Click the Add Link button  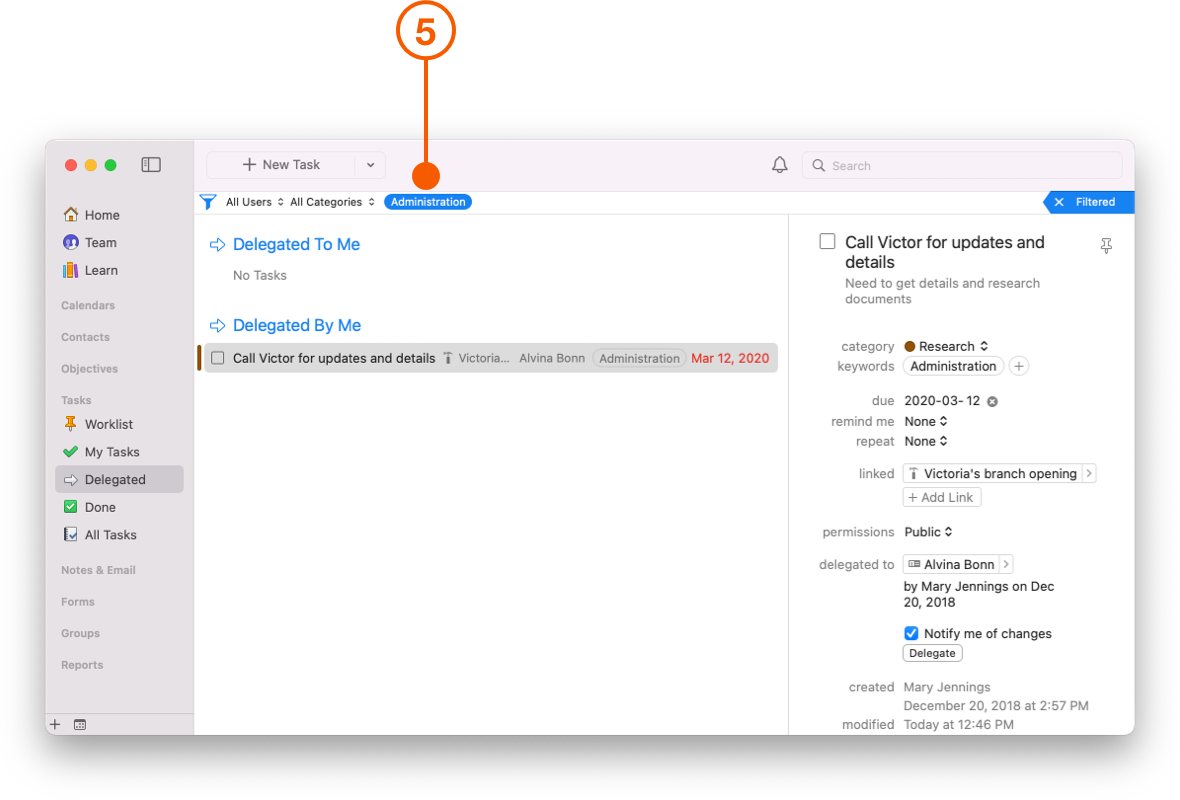click(x=942, y=498)
